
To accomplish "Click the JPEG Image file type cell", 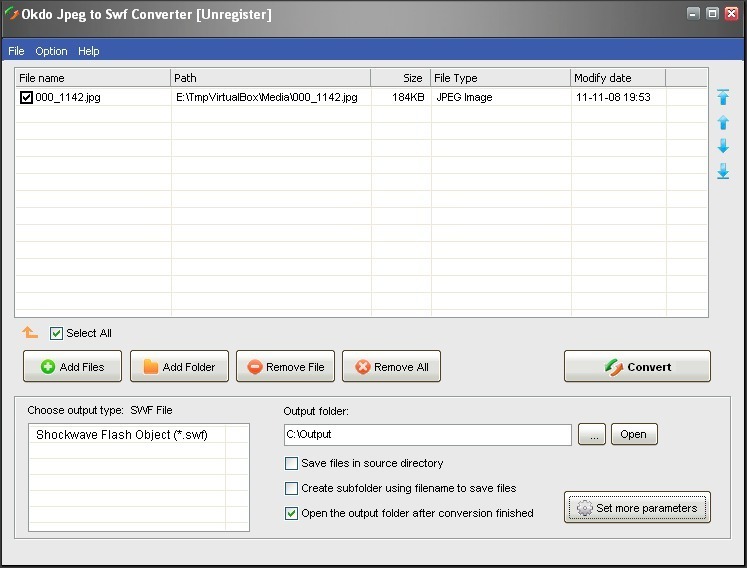I will pos(464,97).
